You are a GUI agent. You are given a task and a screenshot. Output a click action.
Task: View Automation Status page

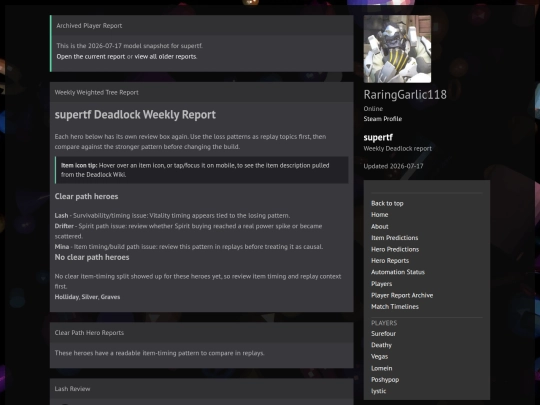(x=398, y=272)
